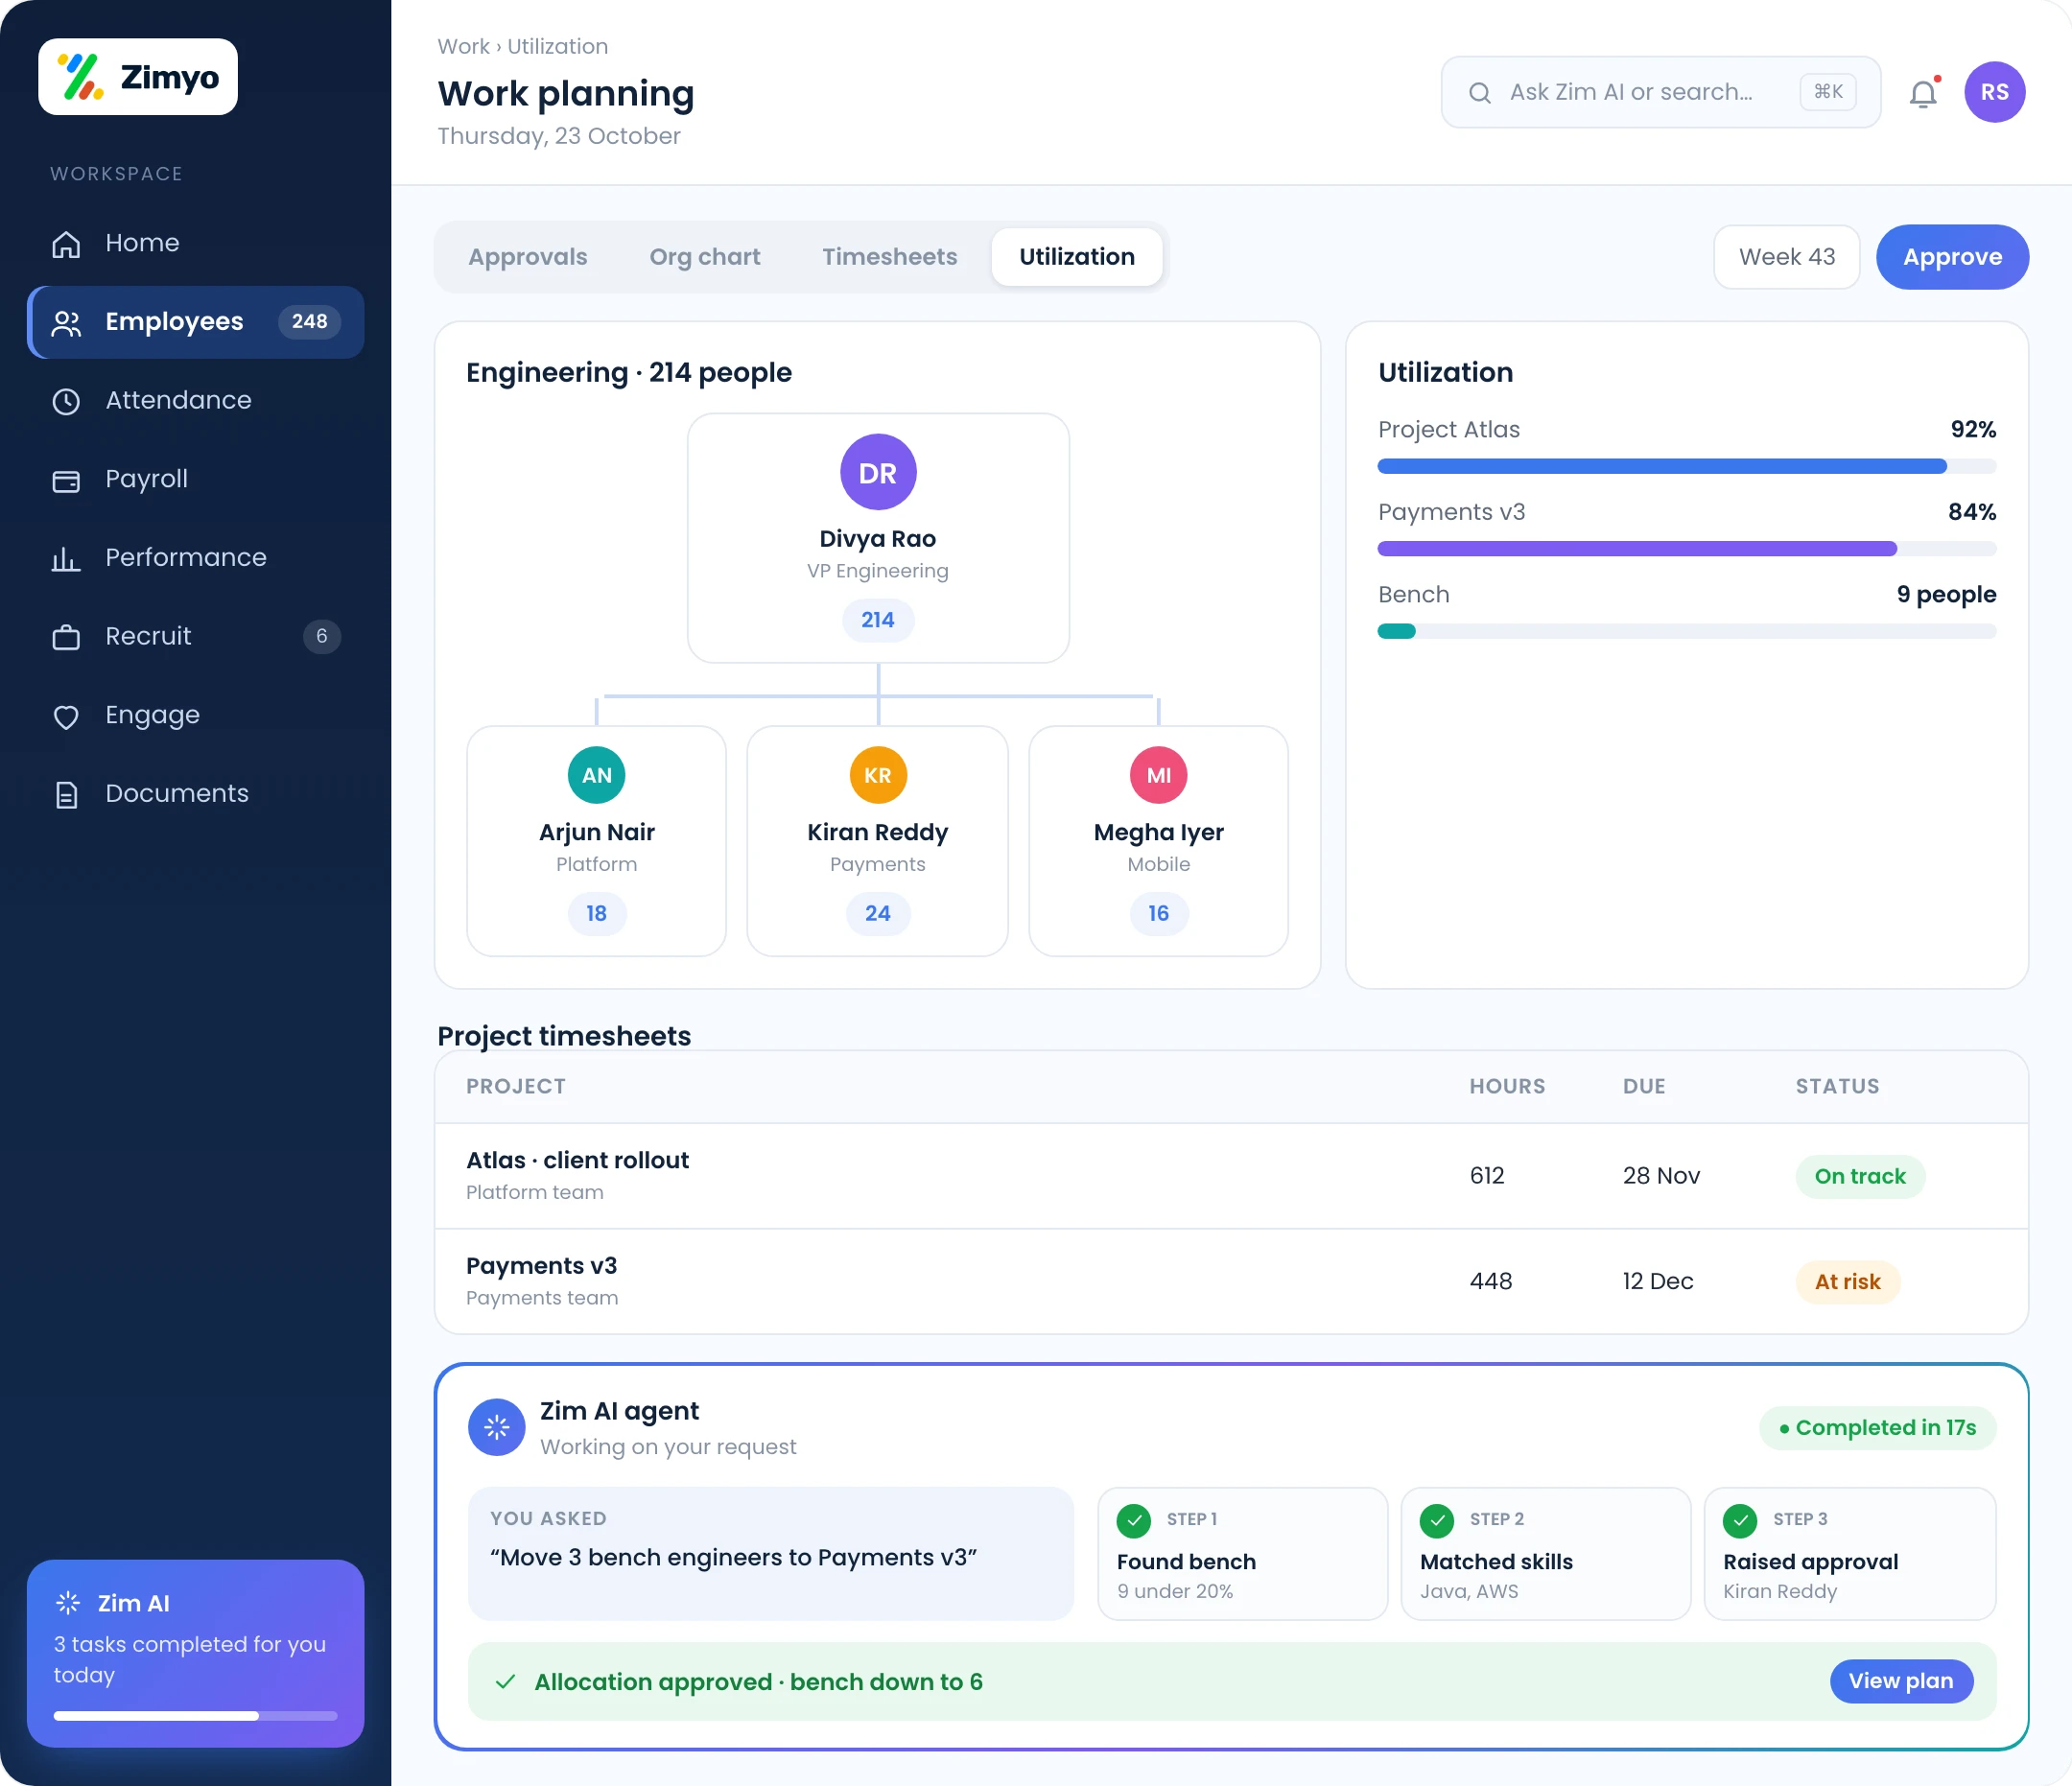Click the View plan button
This screenshot has height=1786, width=2072.
pos(1901,1682)
